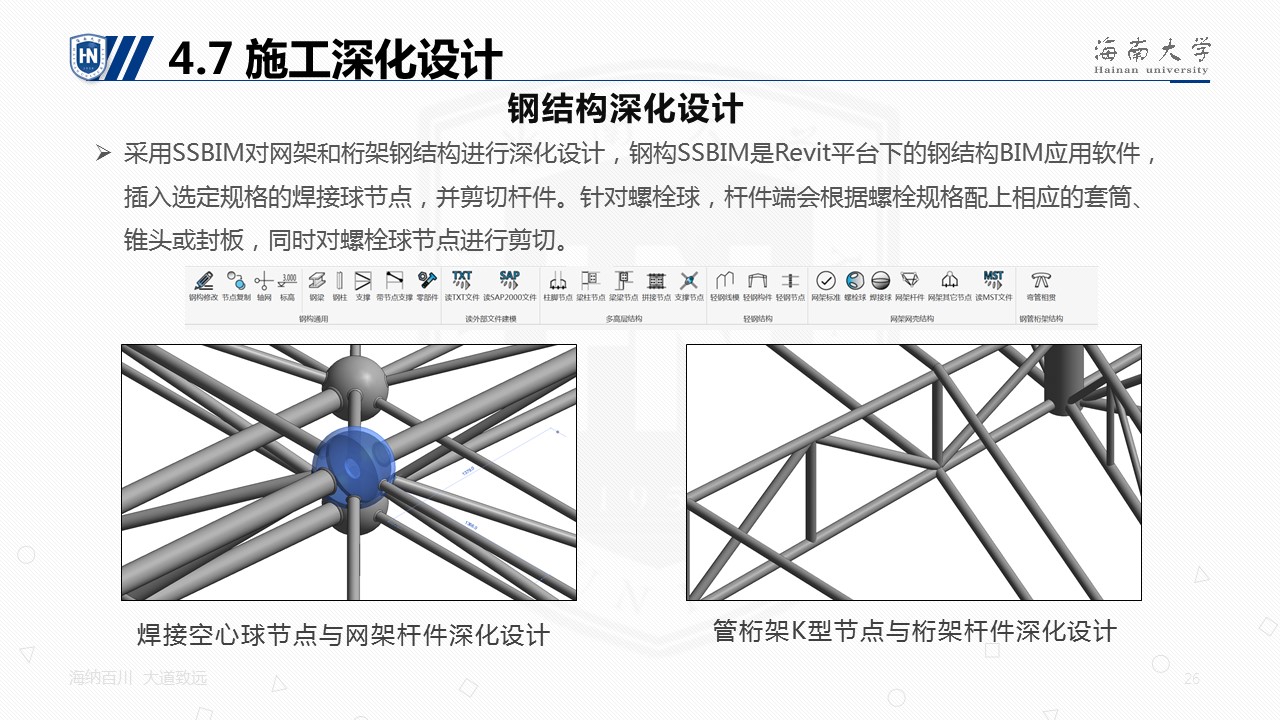Select the 梁梁节点 tool

pos(624,286)
